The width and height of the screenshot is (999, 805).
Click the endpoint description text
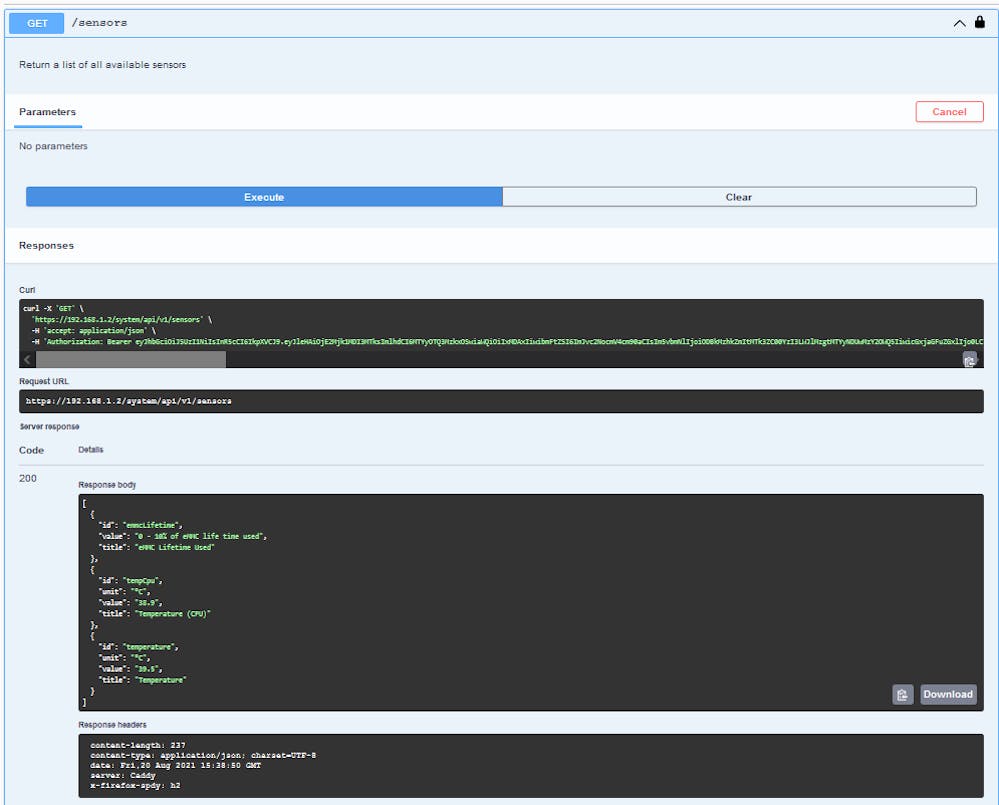click(x=102, y=65)
